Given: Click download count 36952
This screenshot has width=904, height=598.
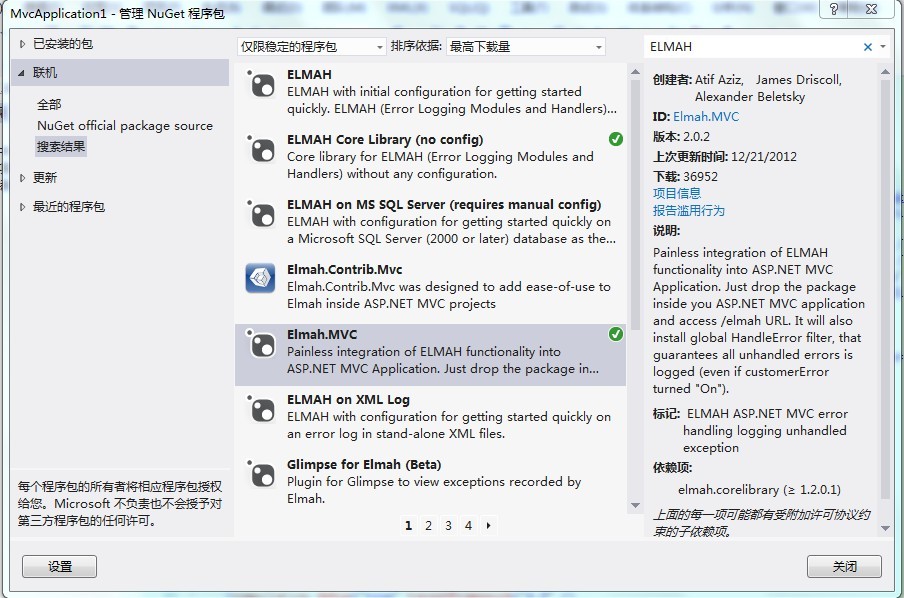Looking at the screenshot, I should tap(700, 176).
